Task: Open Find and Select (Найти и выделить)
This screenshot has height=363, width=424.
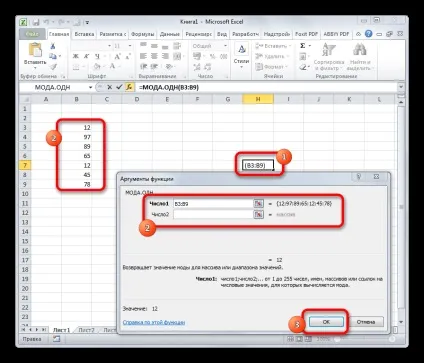Action: pos(360,57)
